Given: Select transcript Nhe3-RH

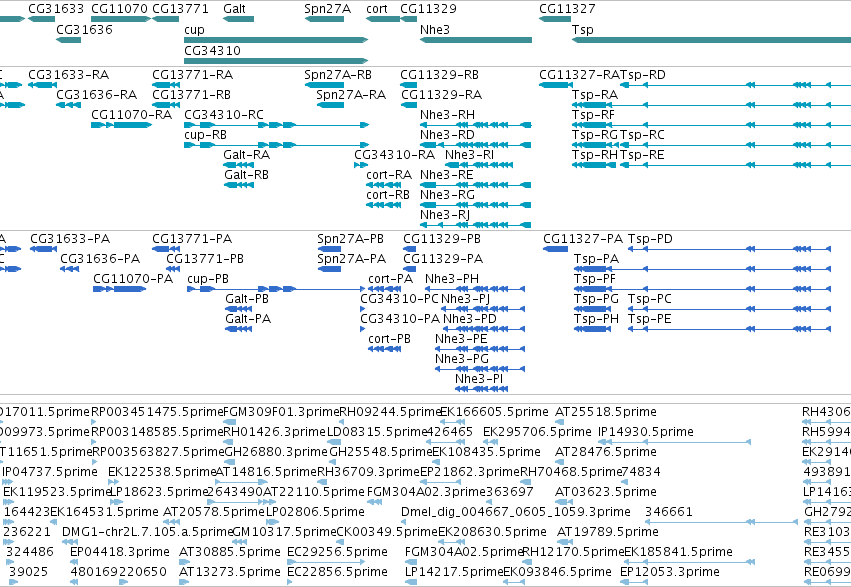Looking at the screenshot, I should click(476, 125).
